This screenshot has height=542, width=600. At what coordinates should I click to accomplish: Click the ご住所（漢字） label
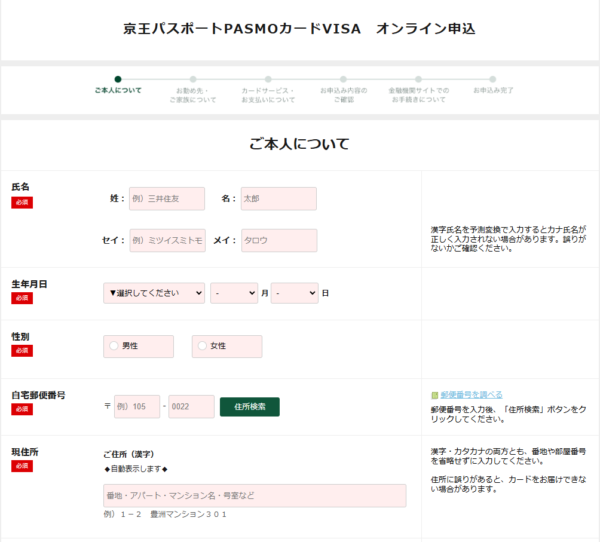pyautogui.click(x=129, y=454)
